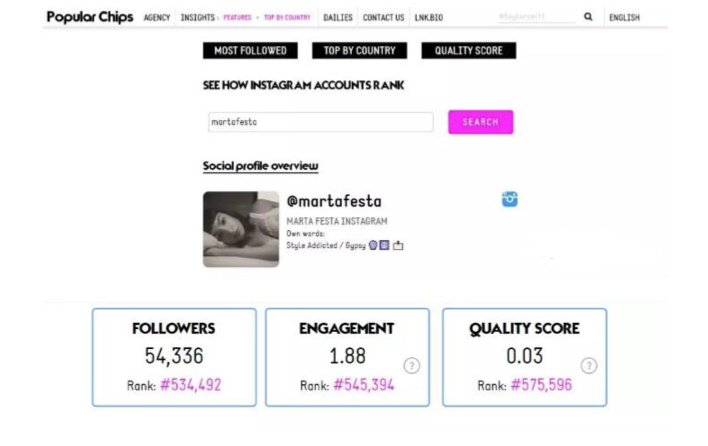Click the header hashtag search box
The height and width of the screenshot is (446, 708).
(x=535, y=18)
